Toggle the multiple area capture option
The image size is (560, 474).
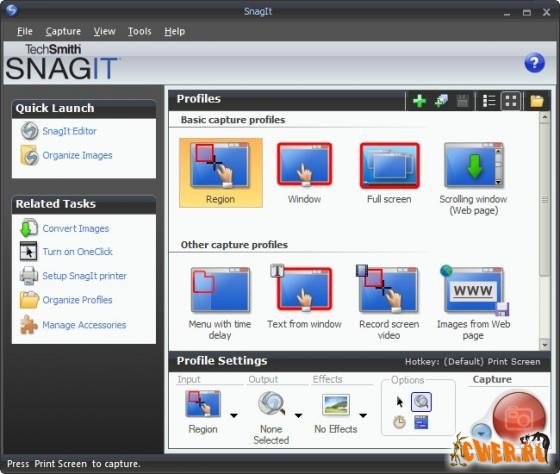coord(421,422)
